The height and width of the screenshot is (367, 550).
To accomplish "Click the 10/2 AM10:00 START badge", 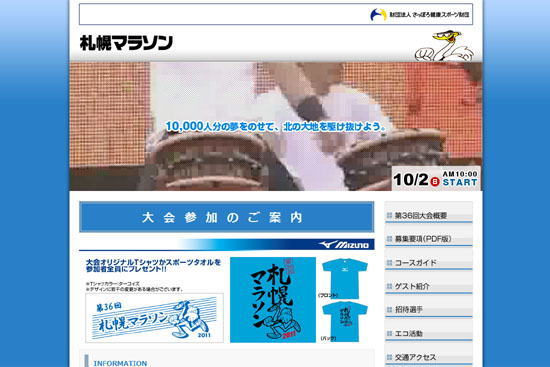I will coord(436,179).
